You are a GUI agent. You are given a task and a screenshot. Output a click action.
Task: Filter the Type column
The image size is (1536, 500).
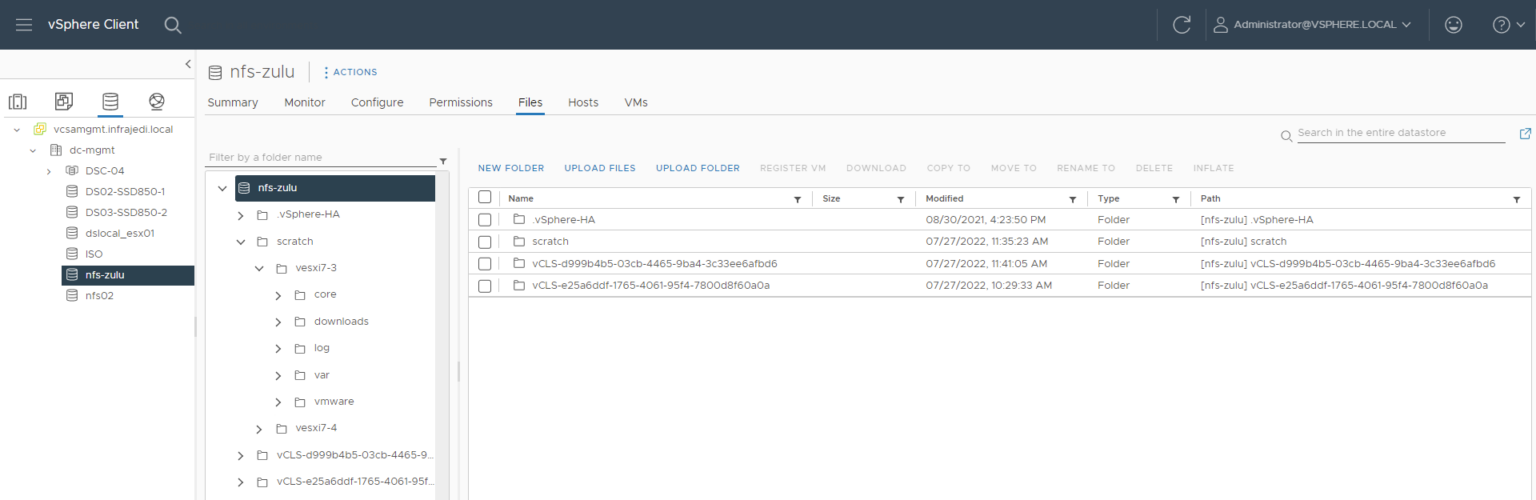(x=1175, y=199)
